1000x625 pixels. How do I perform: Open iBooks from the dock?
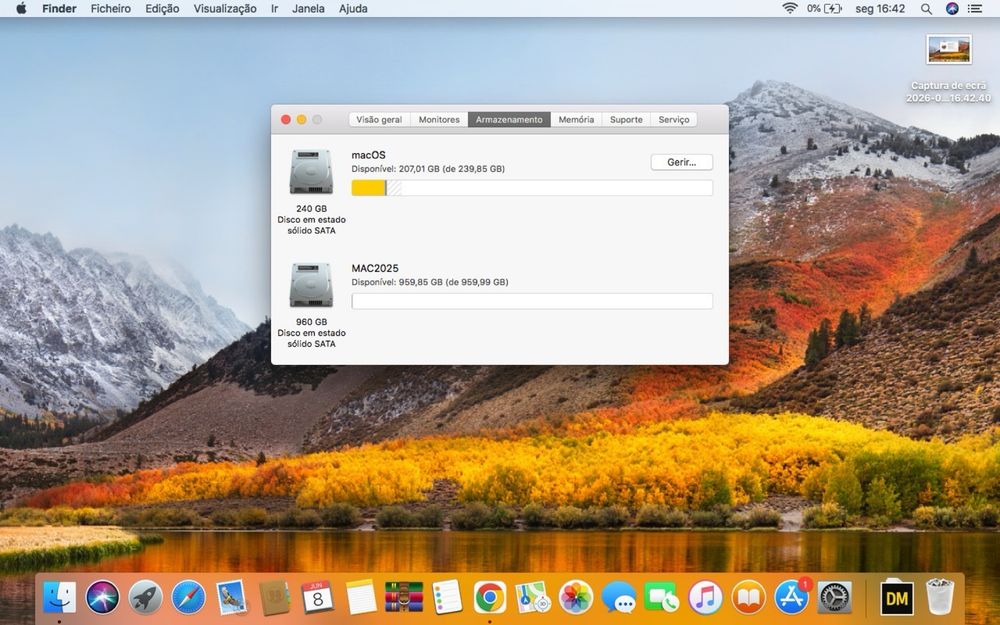(748, 598)
